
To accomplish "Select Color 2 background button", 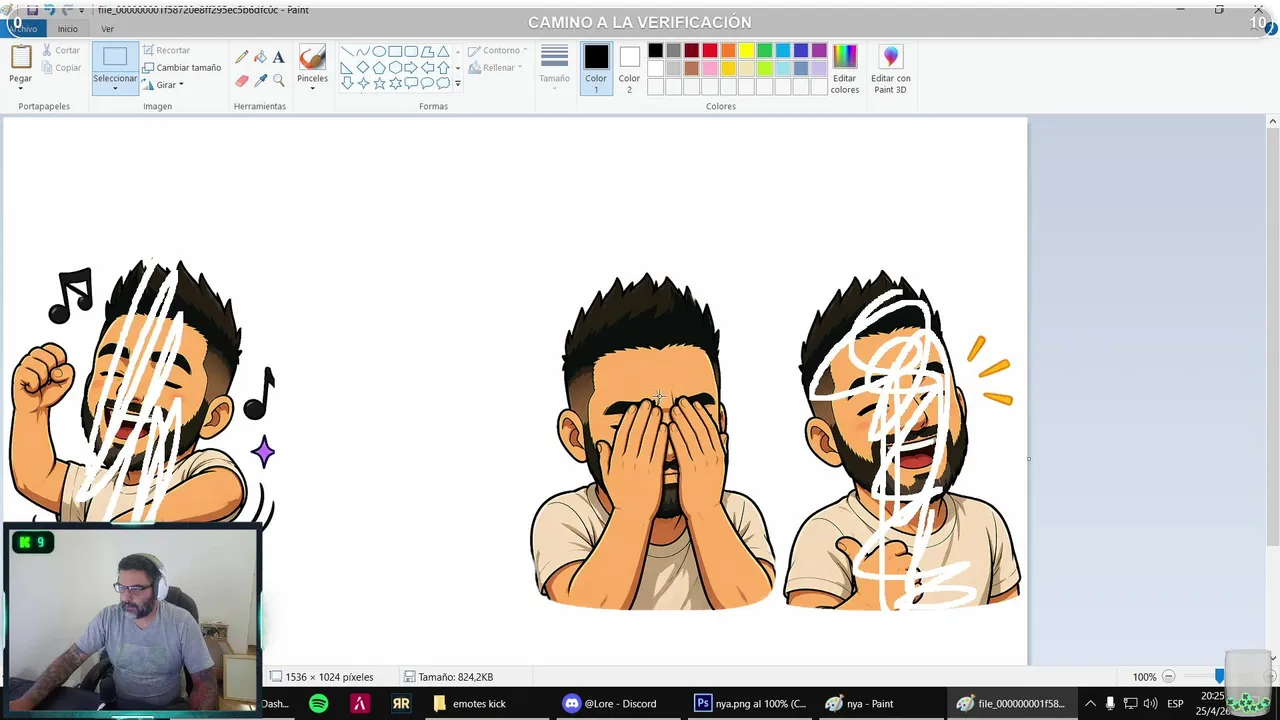I will [x=629, y=68].
